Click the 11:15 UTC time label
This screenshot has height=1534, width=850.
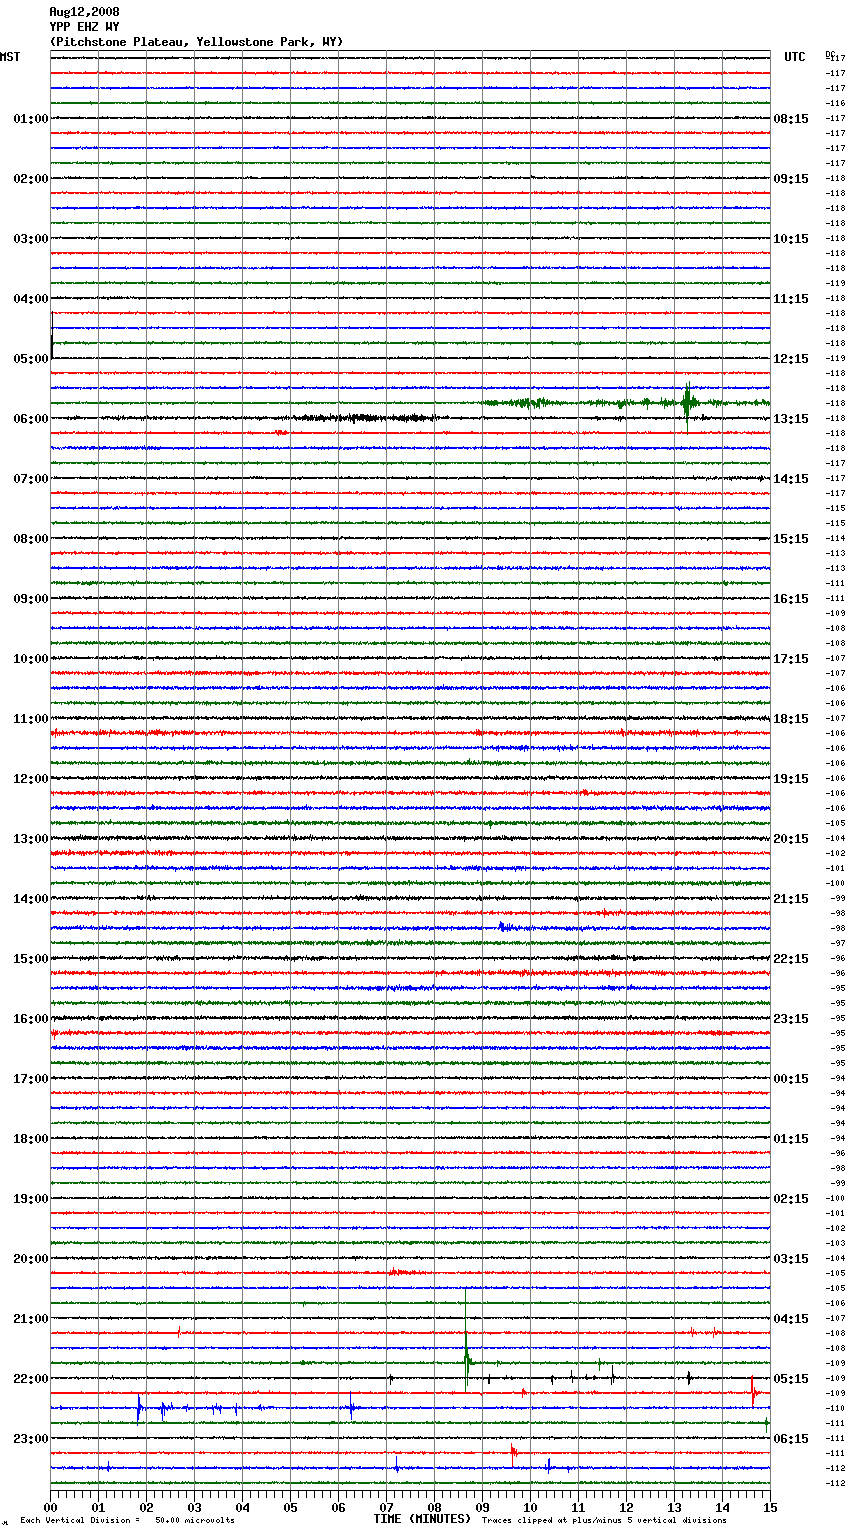791,299
